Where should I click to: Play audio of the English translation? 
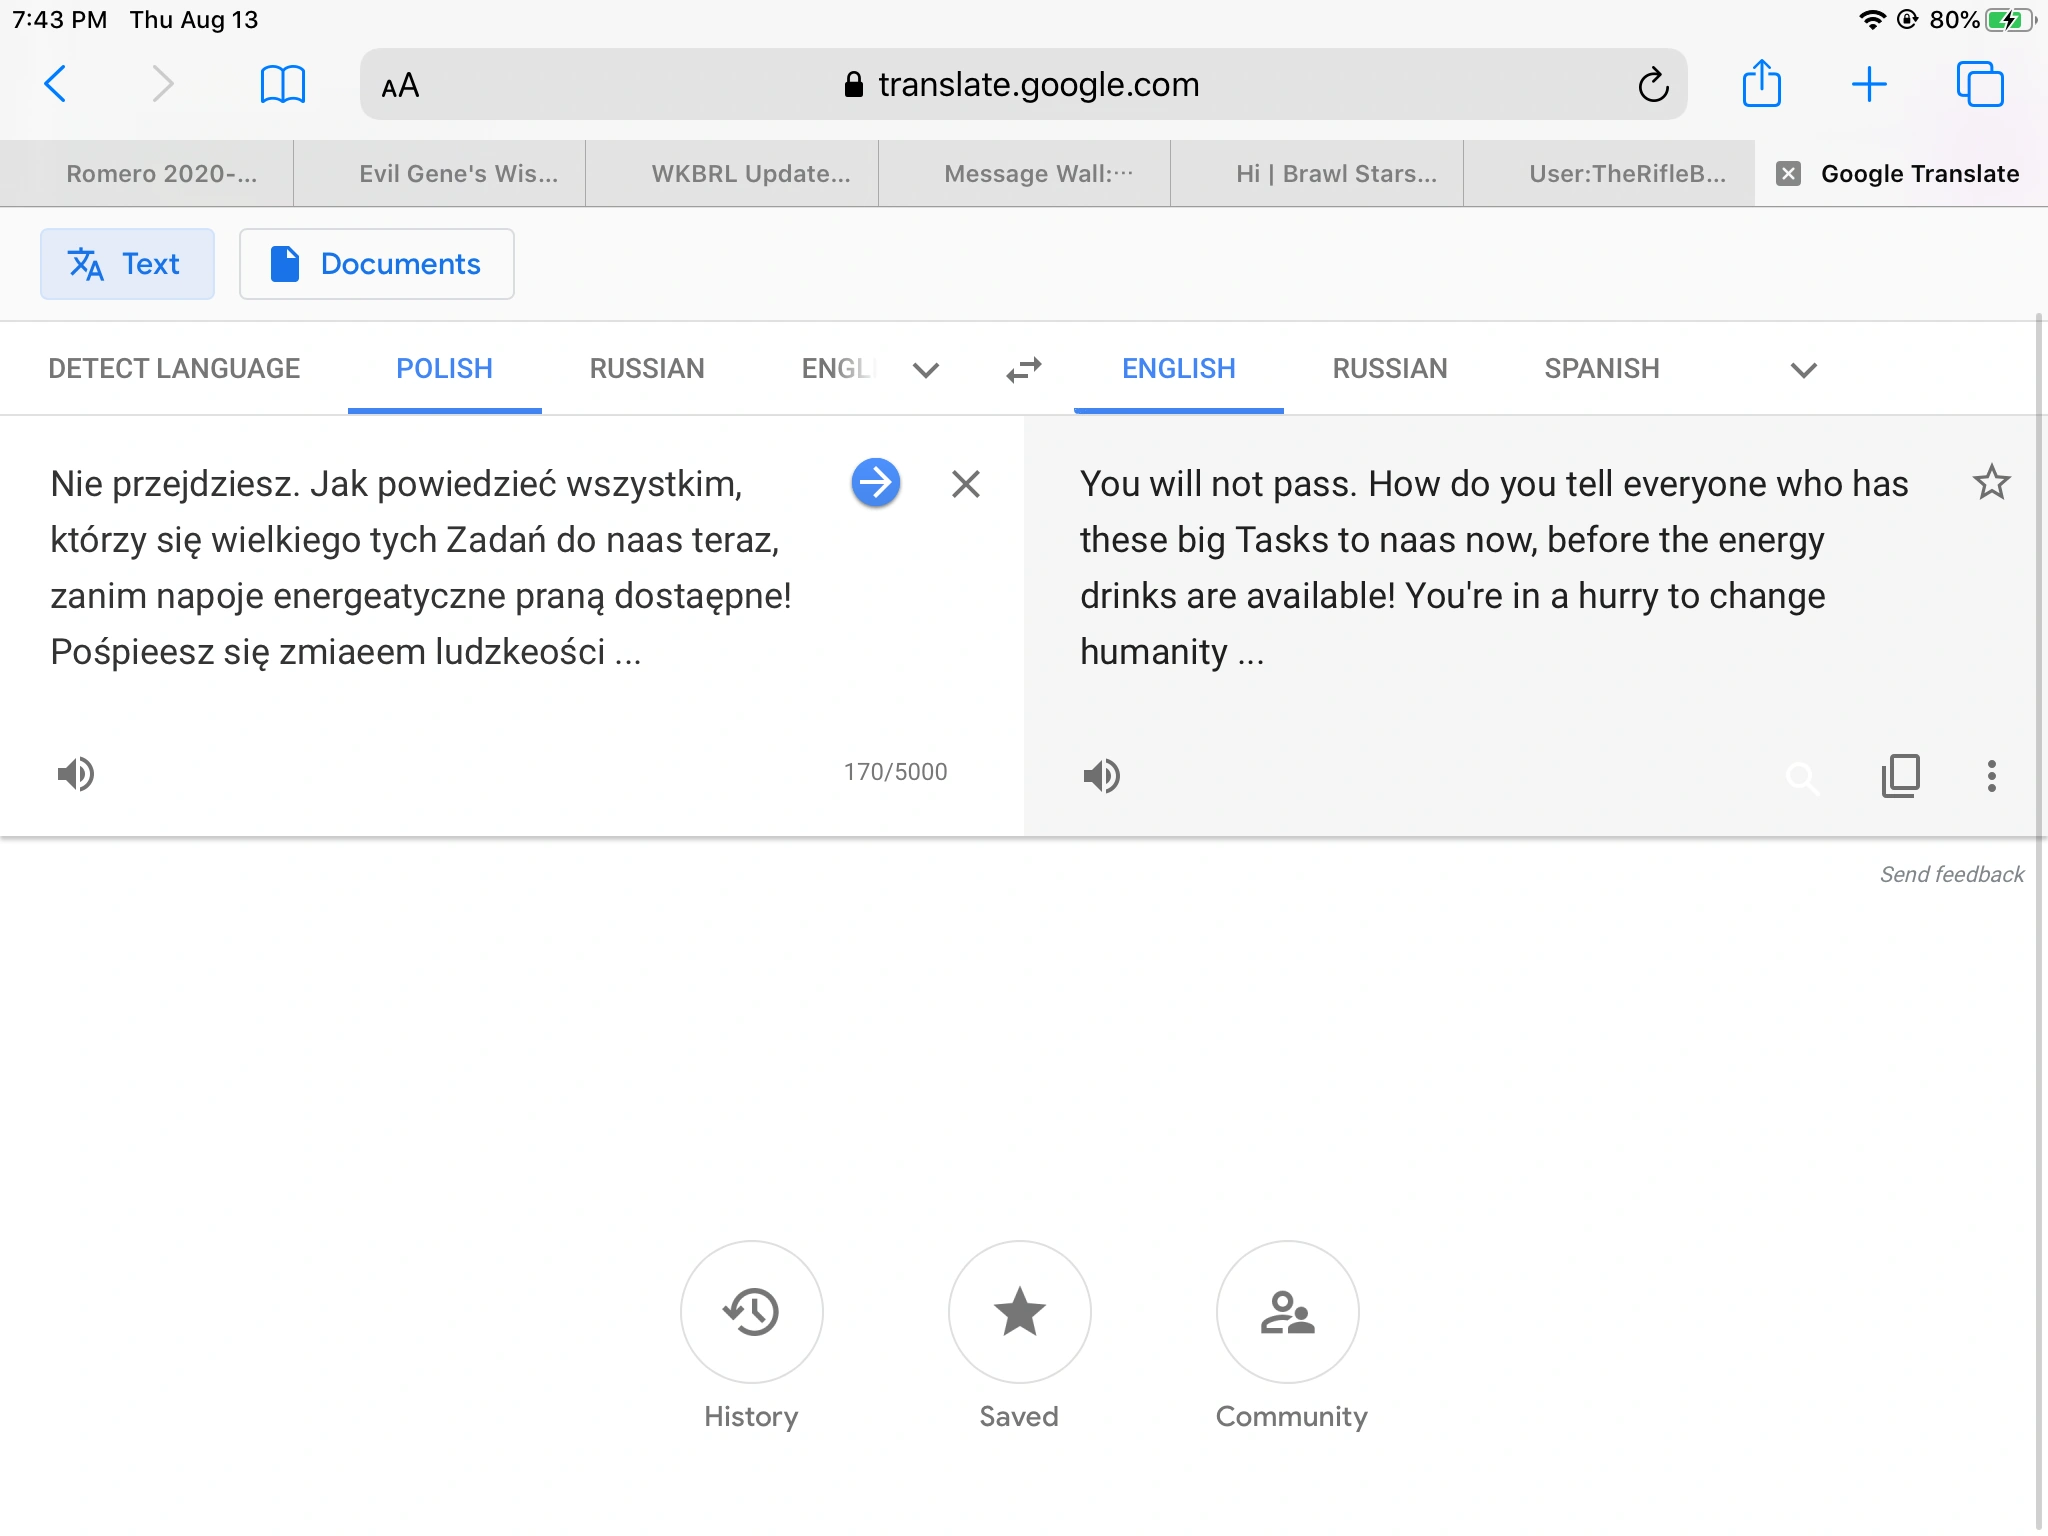1101,775
